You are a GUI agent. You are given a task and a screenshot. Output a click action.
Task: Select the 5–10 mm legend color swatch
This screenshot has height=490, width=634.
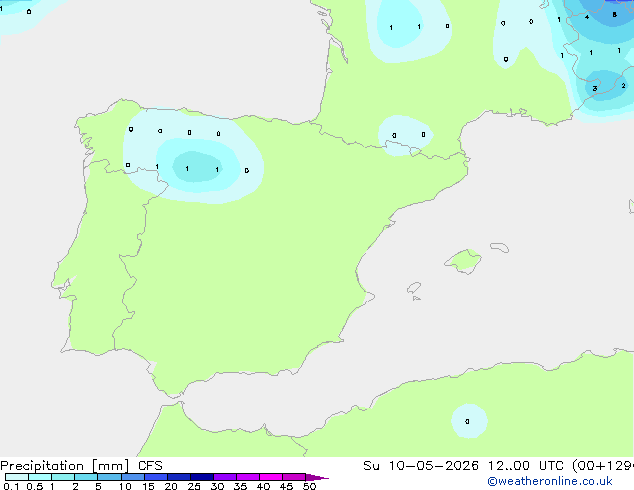[x=109, y=477]
